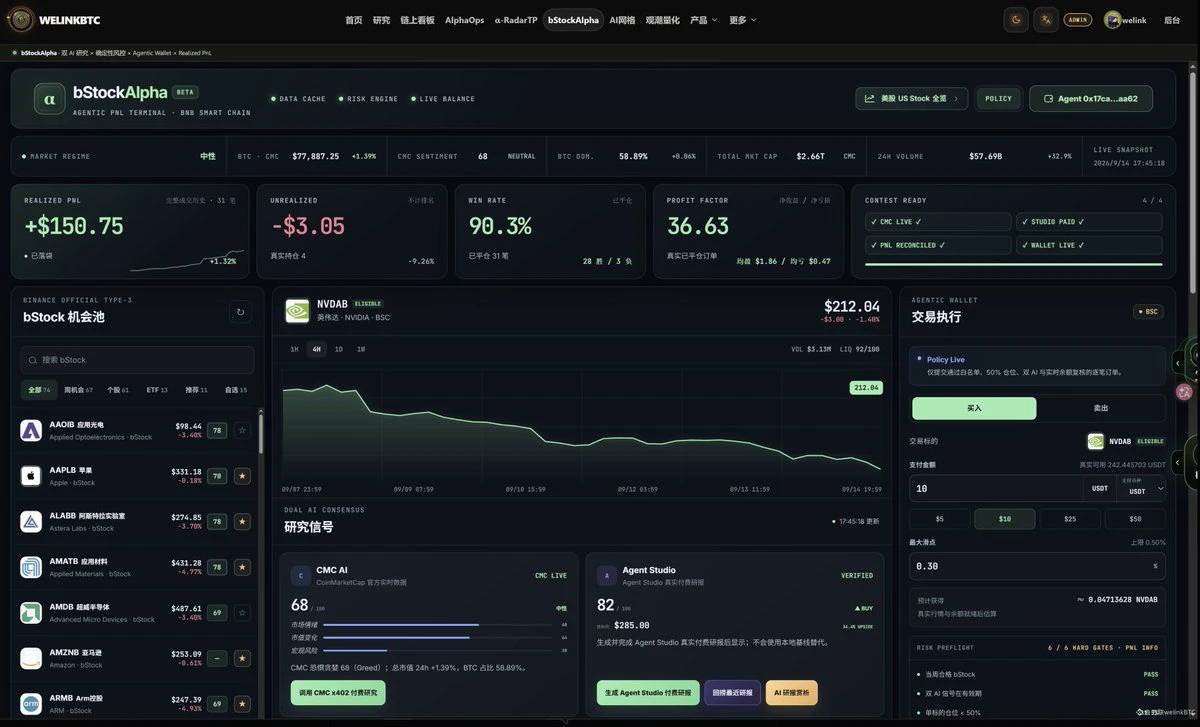This screenshot has width=1200, height=727.
Task: Click AI 研报赏析 button
Action: tap(792, 692)
